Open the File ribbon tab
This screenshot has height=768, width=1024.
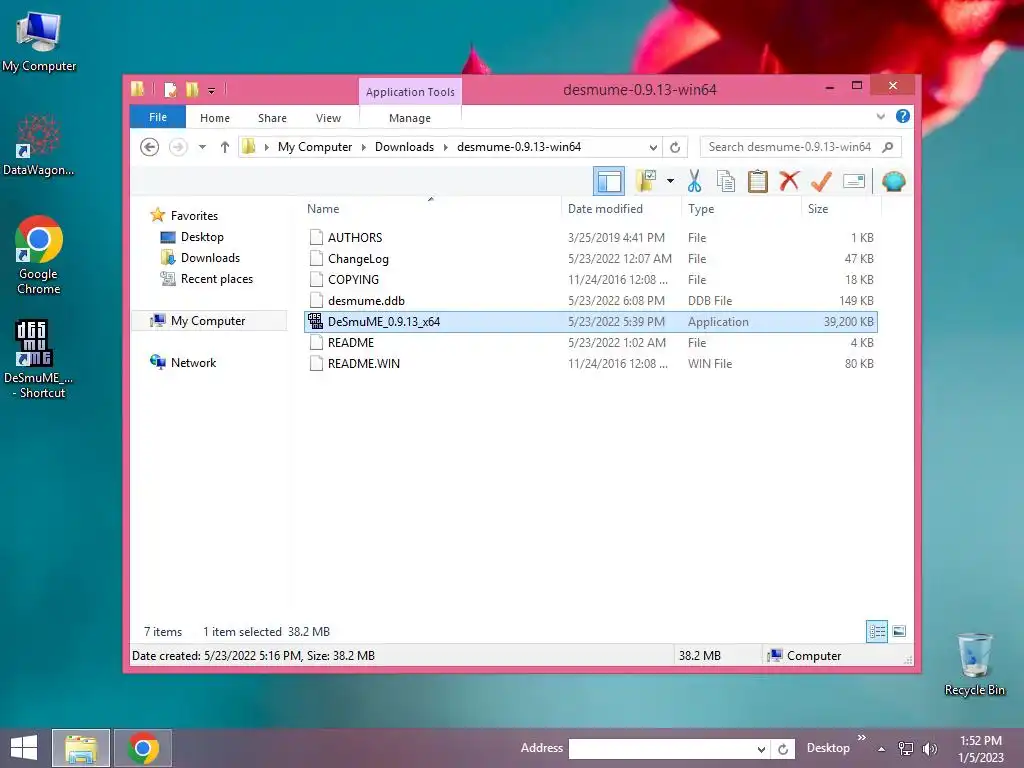(158, 117)
